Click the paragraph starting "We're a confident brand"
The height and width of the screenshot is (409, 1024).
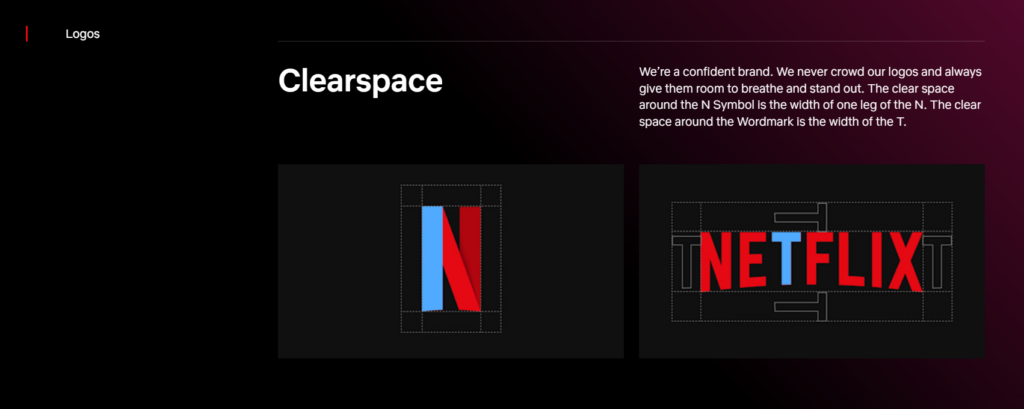810,97
